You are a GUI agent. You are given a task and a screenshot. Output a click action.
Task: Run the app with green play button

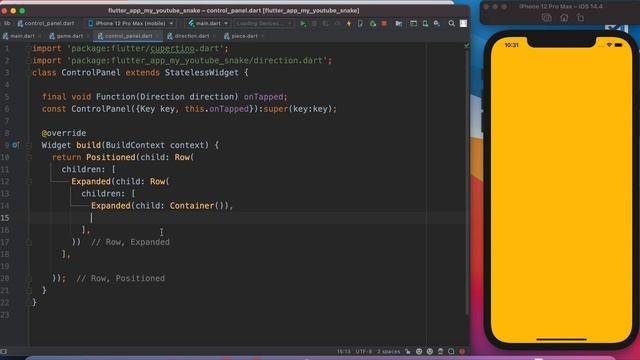(303, 24)
